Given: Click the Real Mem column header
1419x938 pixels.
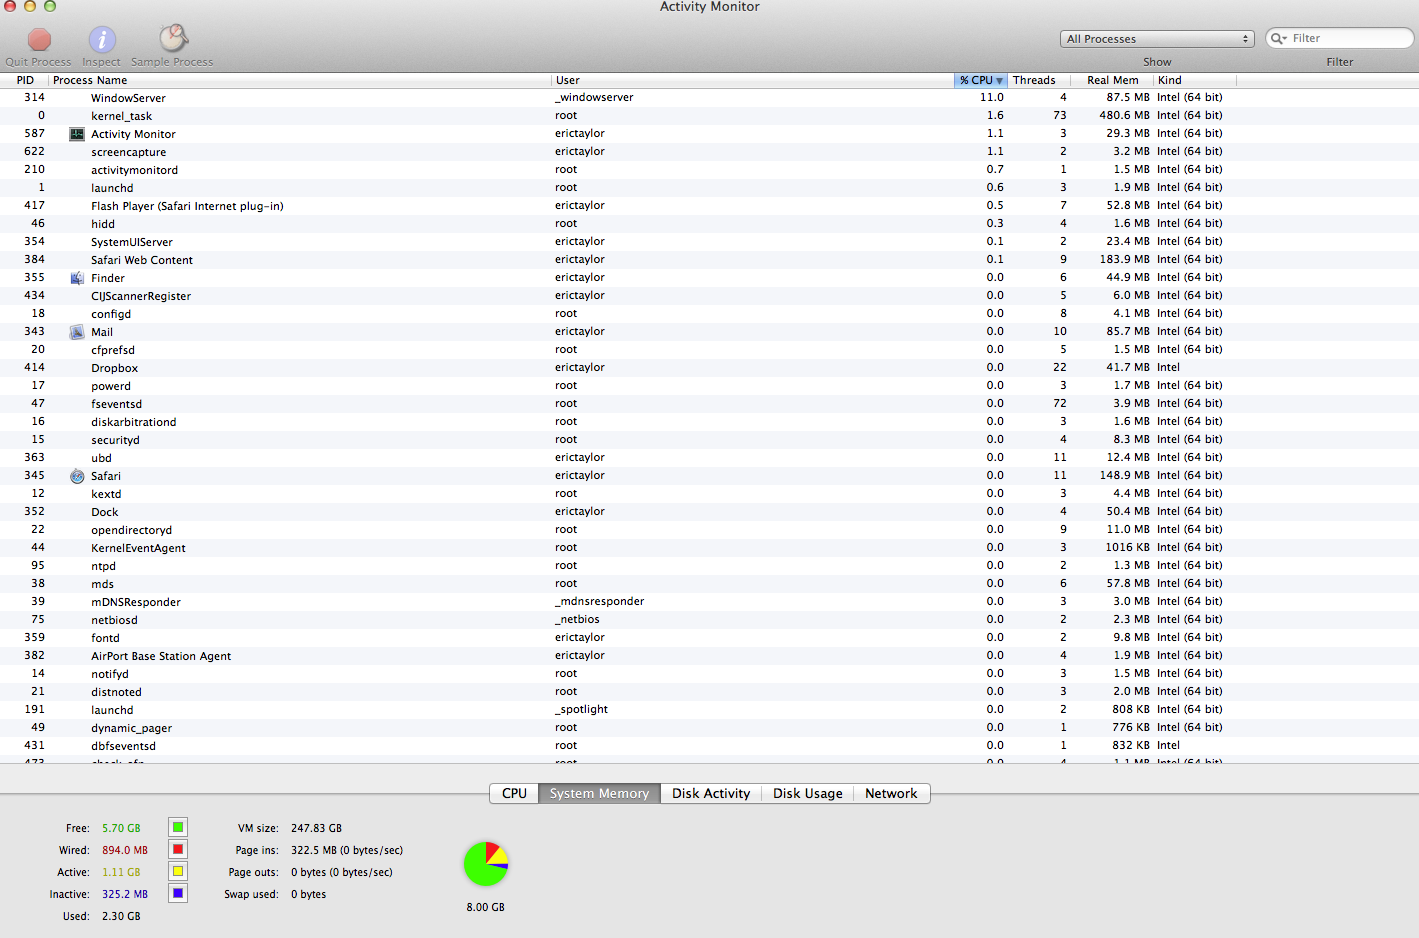Looking at the screenshot, I should click(1112, 80).
